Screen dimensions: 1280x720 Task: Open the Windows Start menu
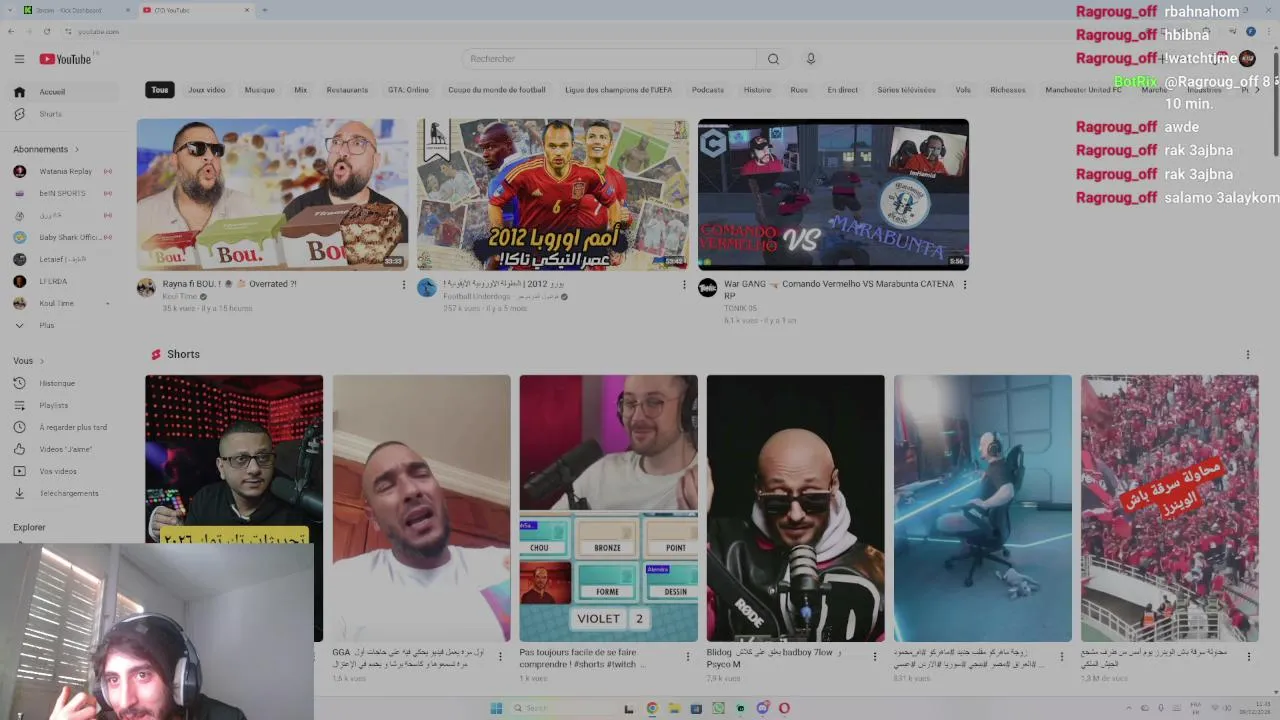tap(496, 708)
